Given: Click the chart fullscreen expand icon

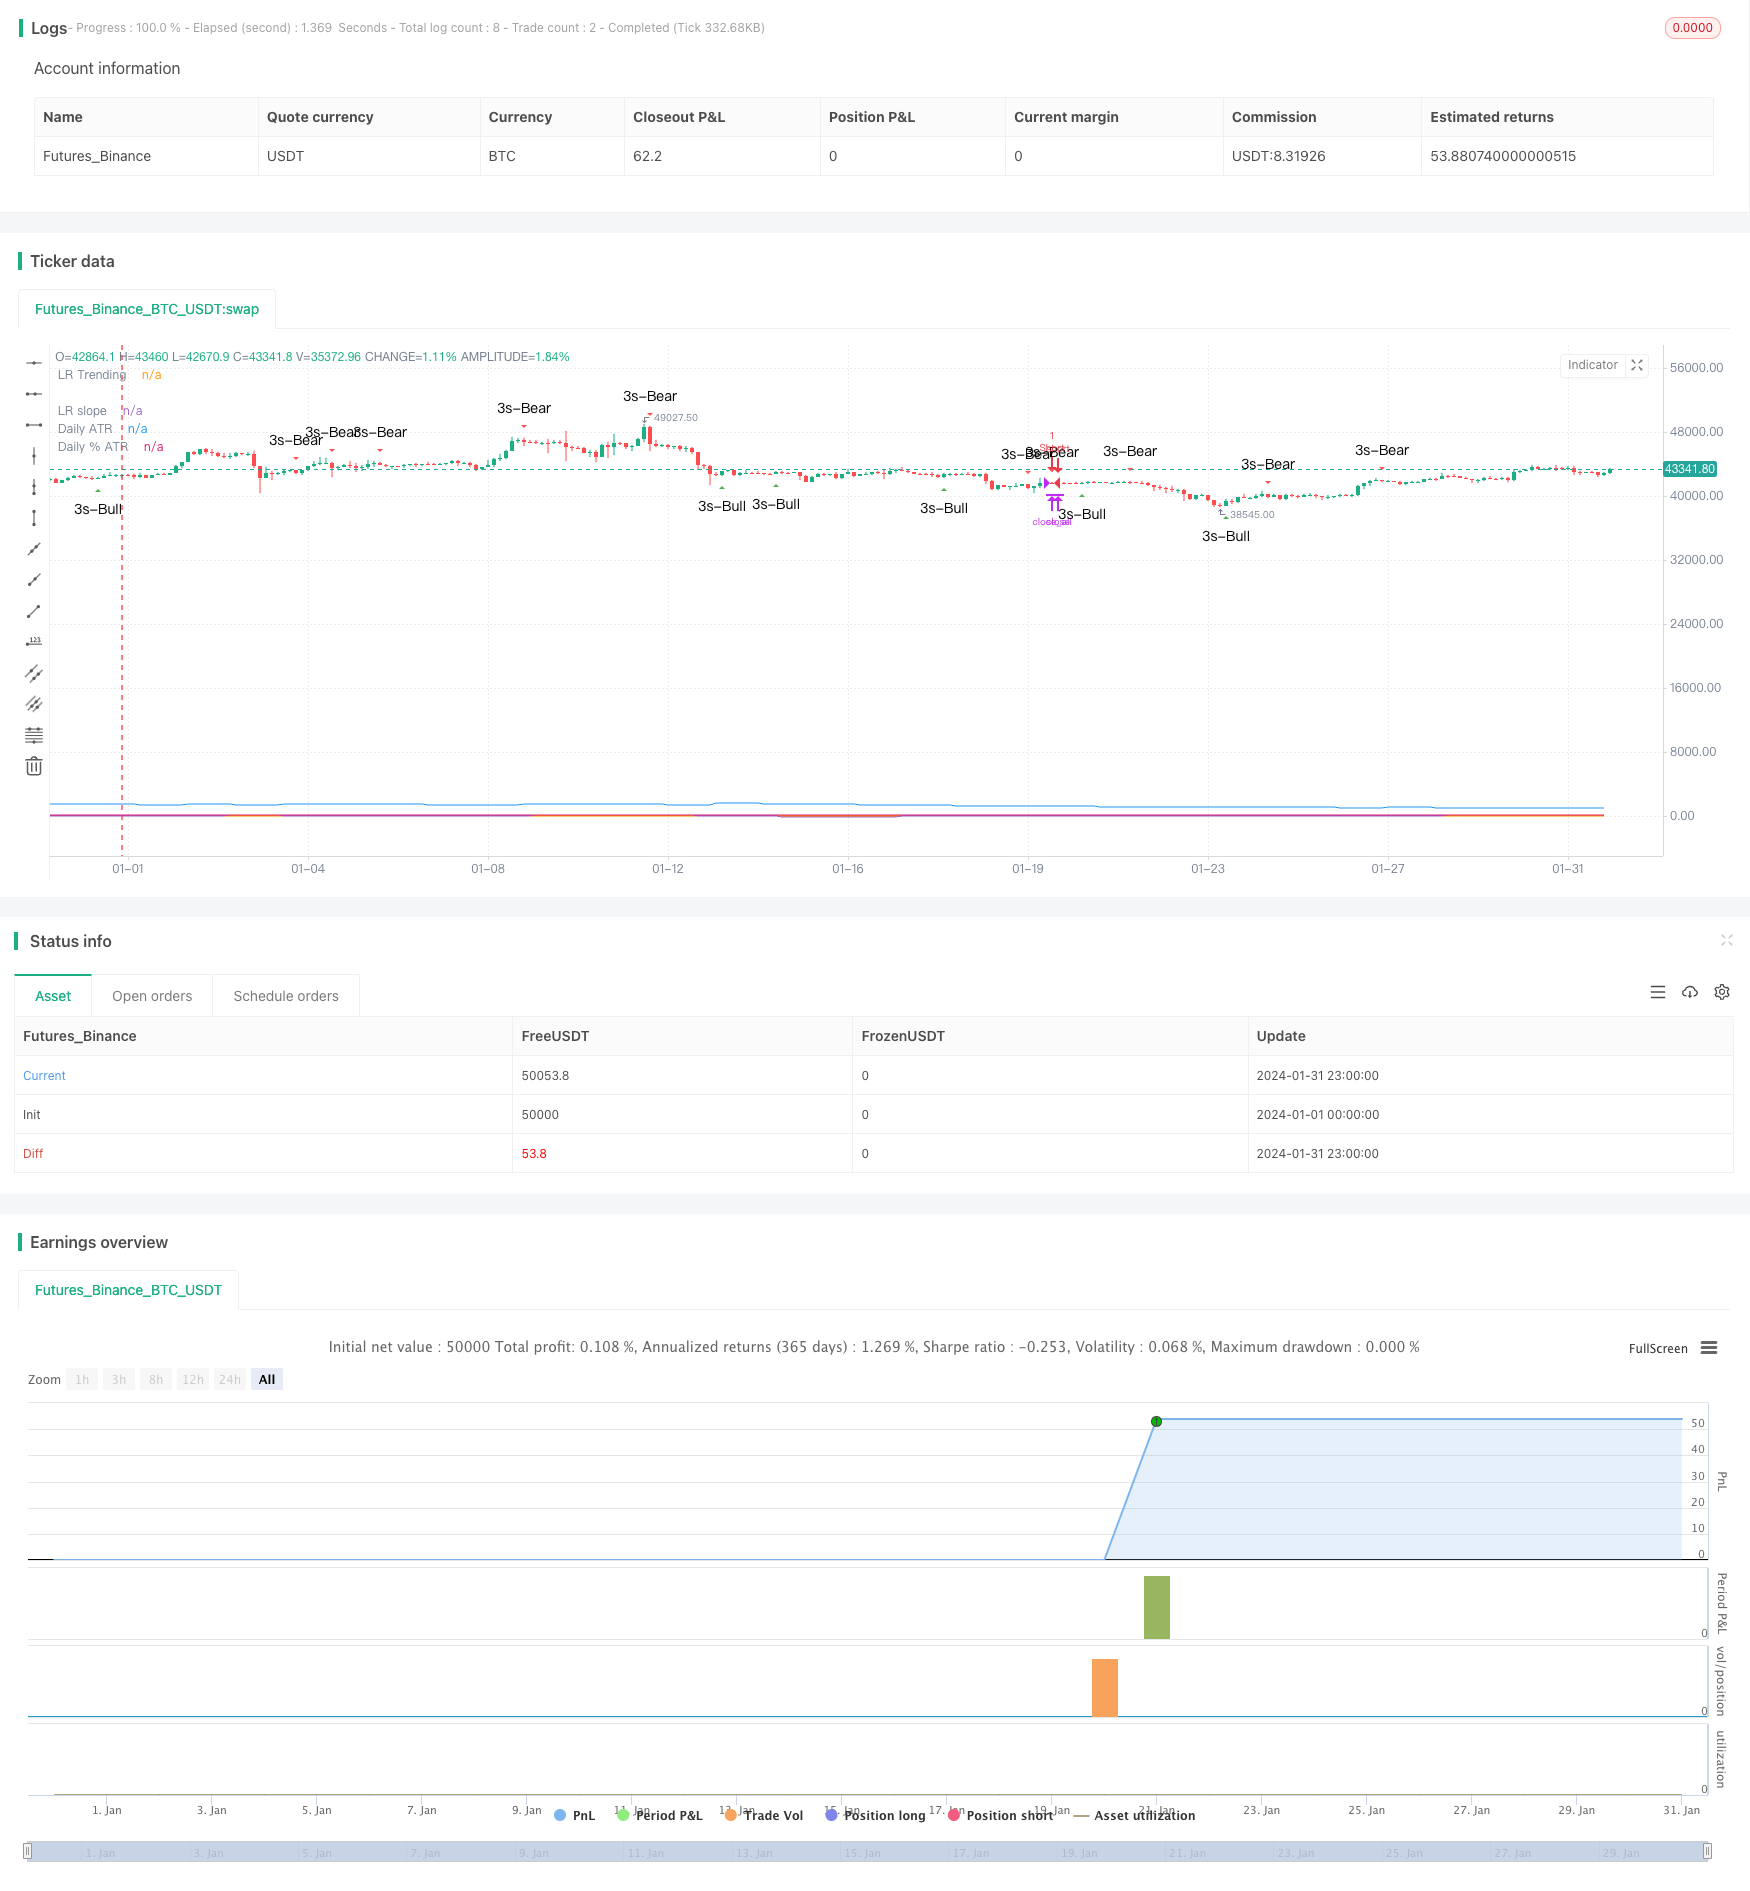Looking at the screenshot, I should click(1637, 365).
